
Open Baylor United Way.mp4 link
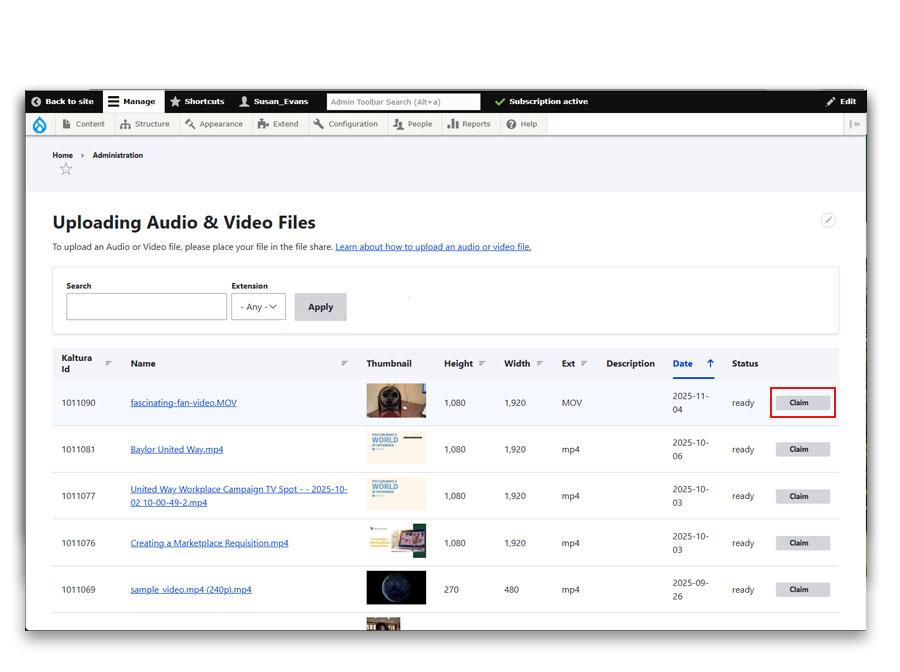tap(177, 449)
